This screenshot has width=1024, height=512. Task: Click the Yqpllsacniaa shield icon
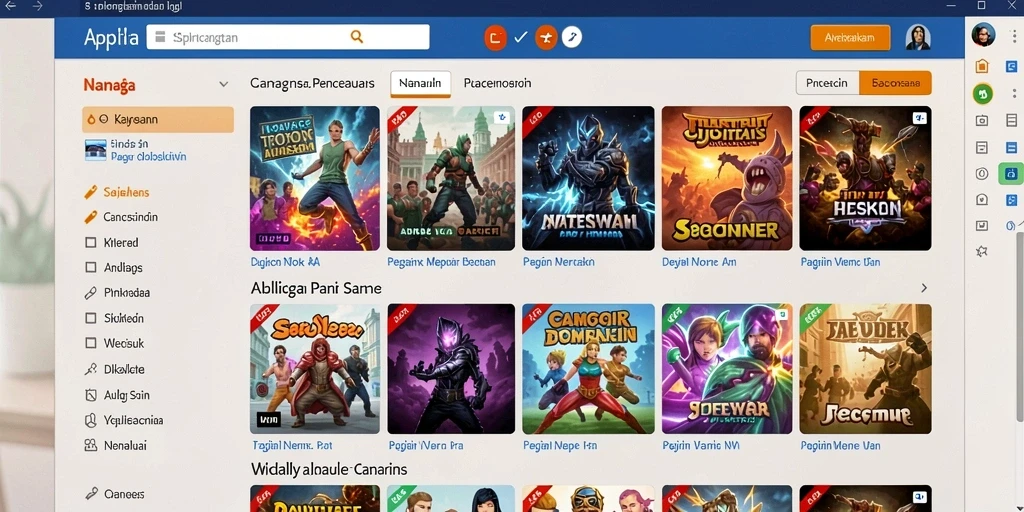(91, 421)
